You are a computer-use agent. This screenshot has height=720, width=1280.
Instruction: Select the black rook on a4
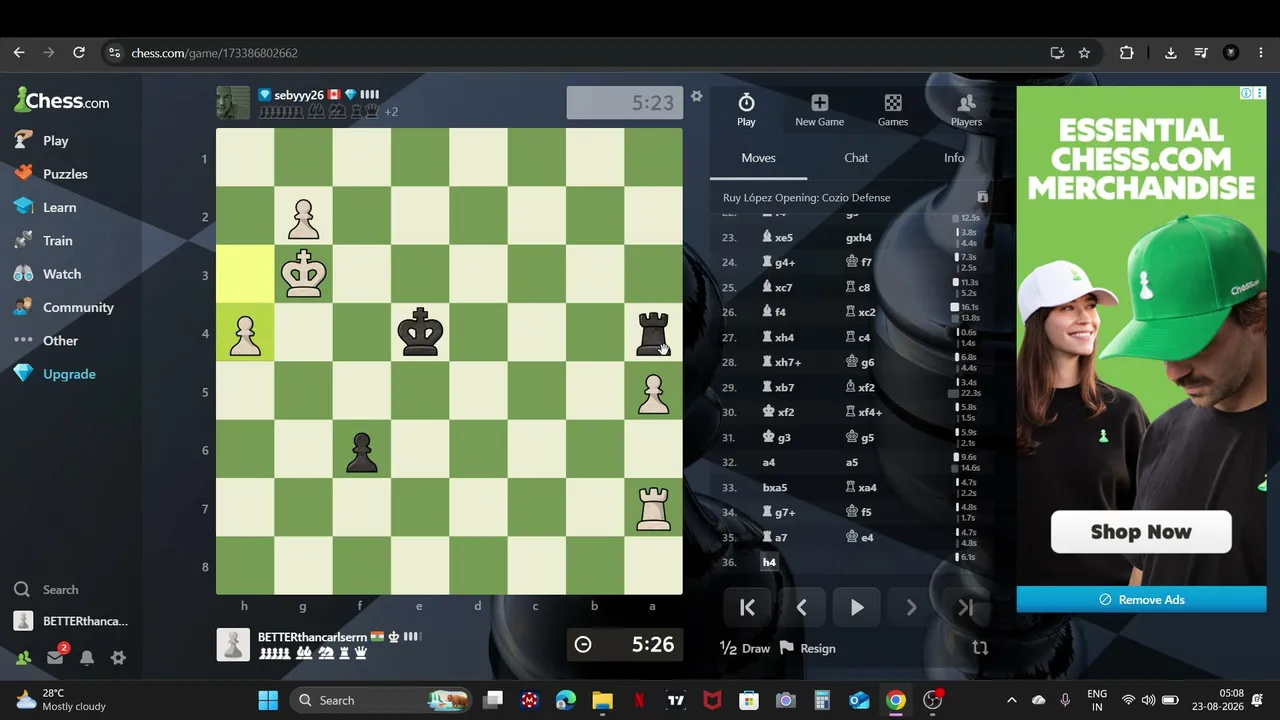coord(653,333)
